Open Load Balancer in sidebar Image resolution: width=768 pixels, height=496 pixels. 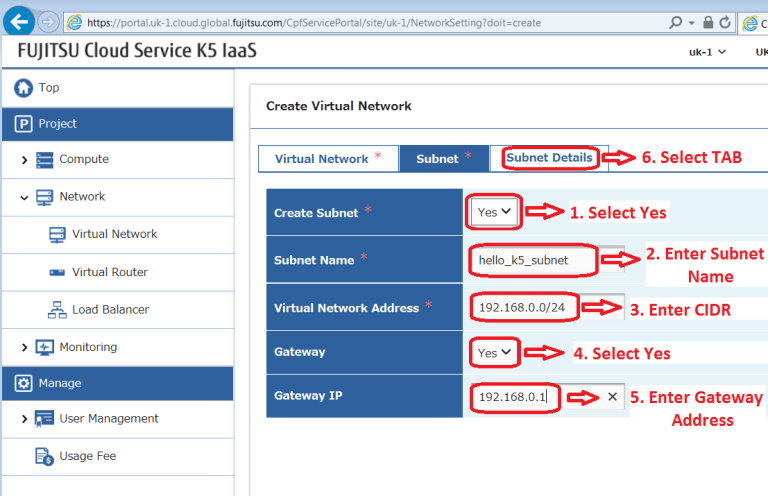[111, 309]
